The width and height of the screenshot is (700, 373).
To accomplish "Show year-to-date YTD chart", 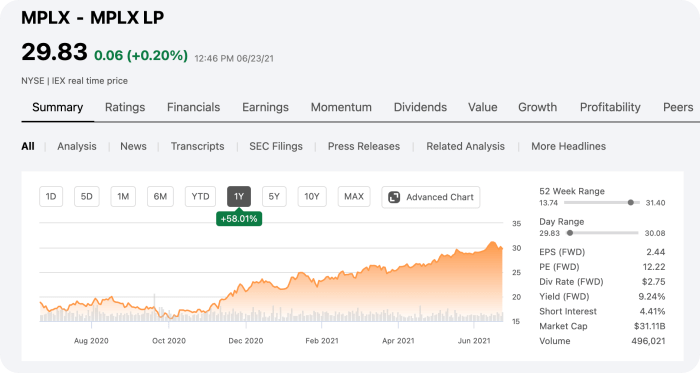I will click(x=200, y=196).
